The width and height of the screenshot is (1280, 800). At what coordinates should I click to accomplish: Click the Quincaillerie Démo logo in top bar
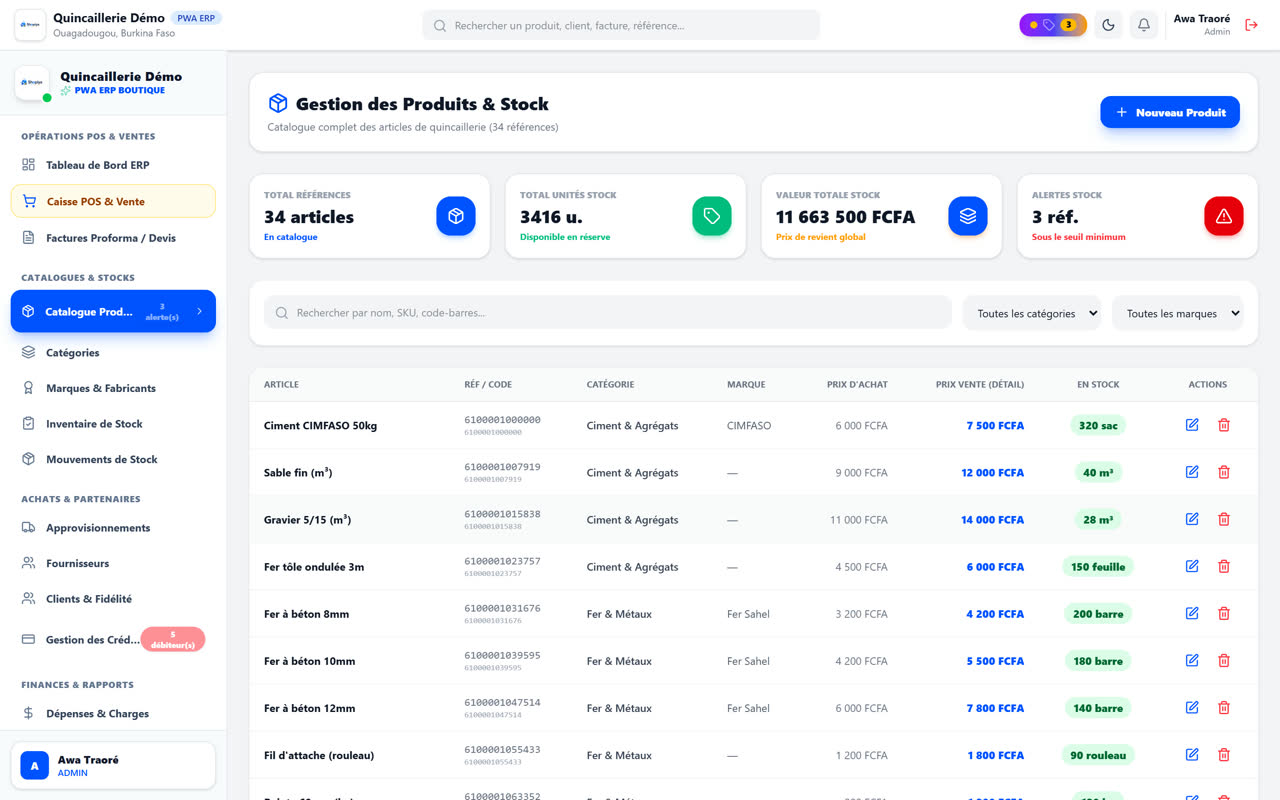[30, 25]
